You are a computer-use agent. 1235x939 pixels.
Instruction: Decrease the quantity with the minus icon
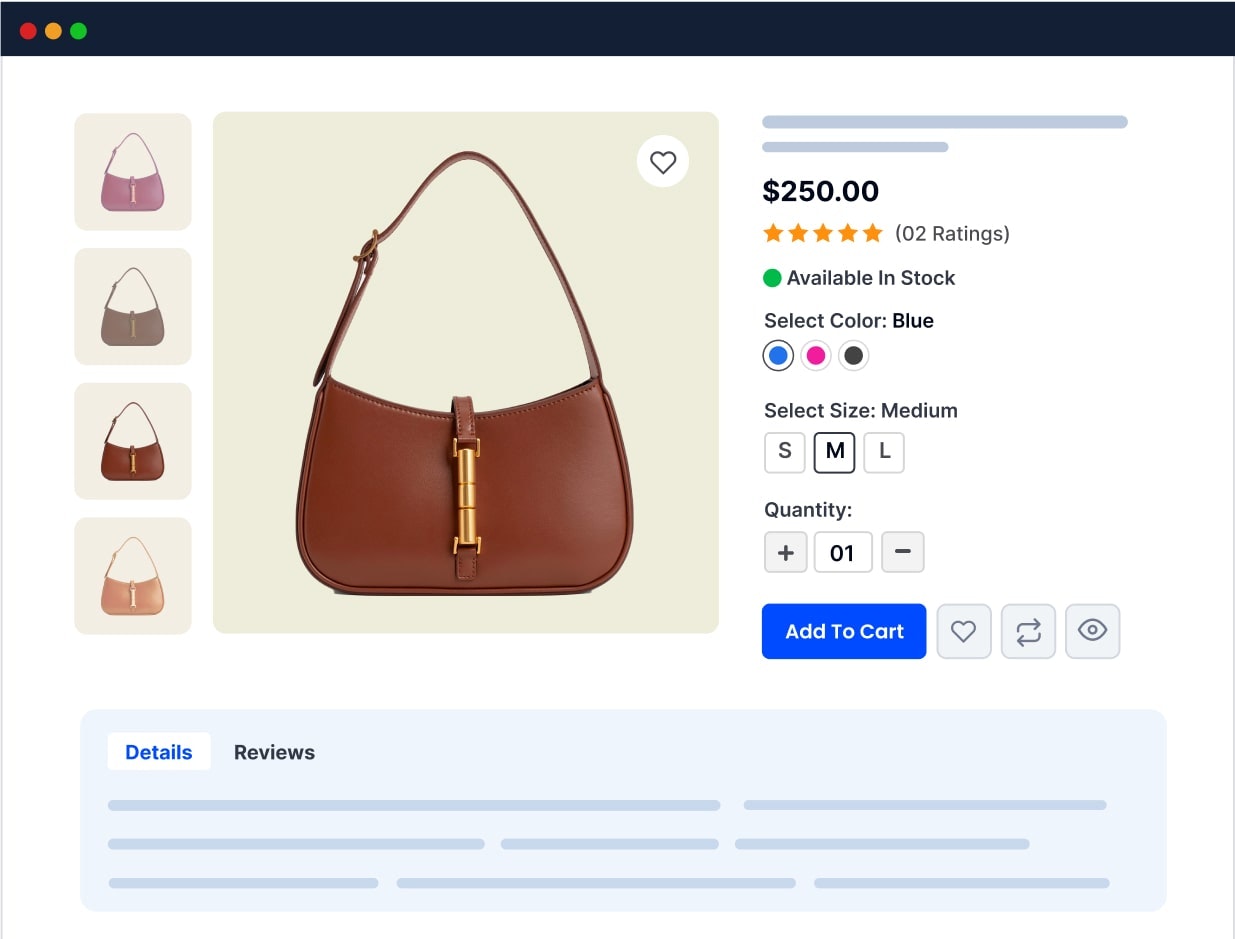coord(902,551)
